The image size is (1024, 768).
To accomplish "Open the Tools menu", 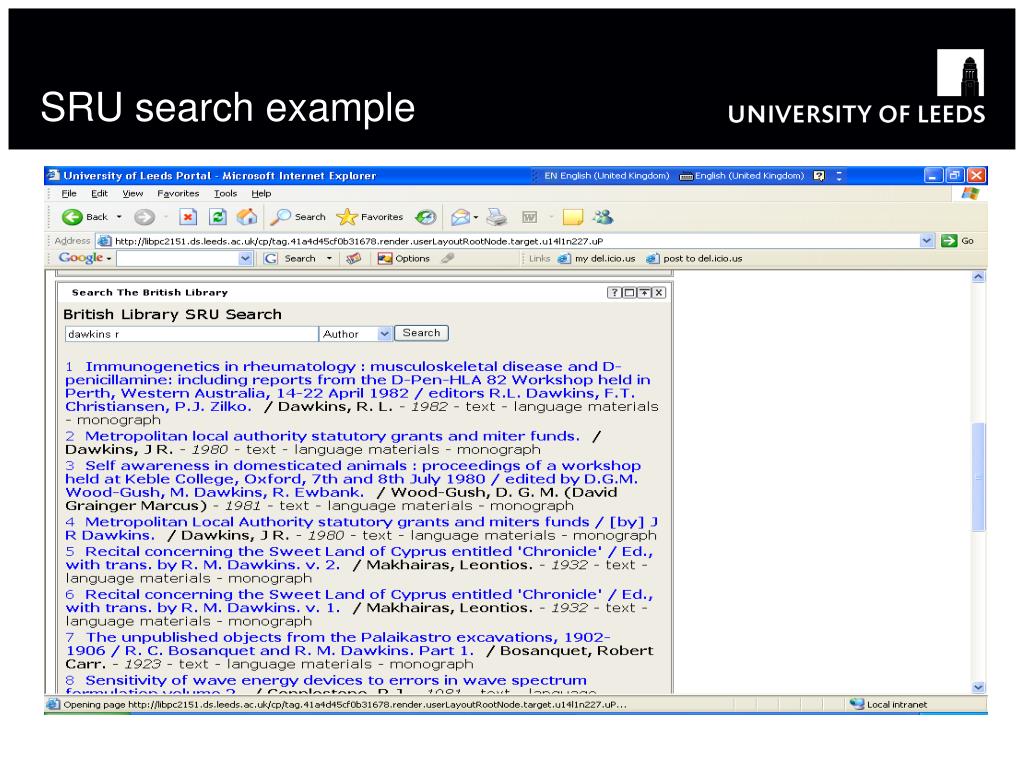I will point(225,193).
